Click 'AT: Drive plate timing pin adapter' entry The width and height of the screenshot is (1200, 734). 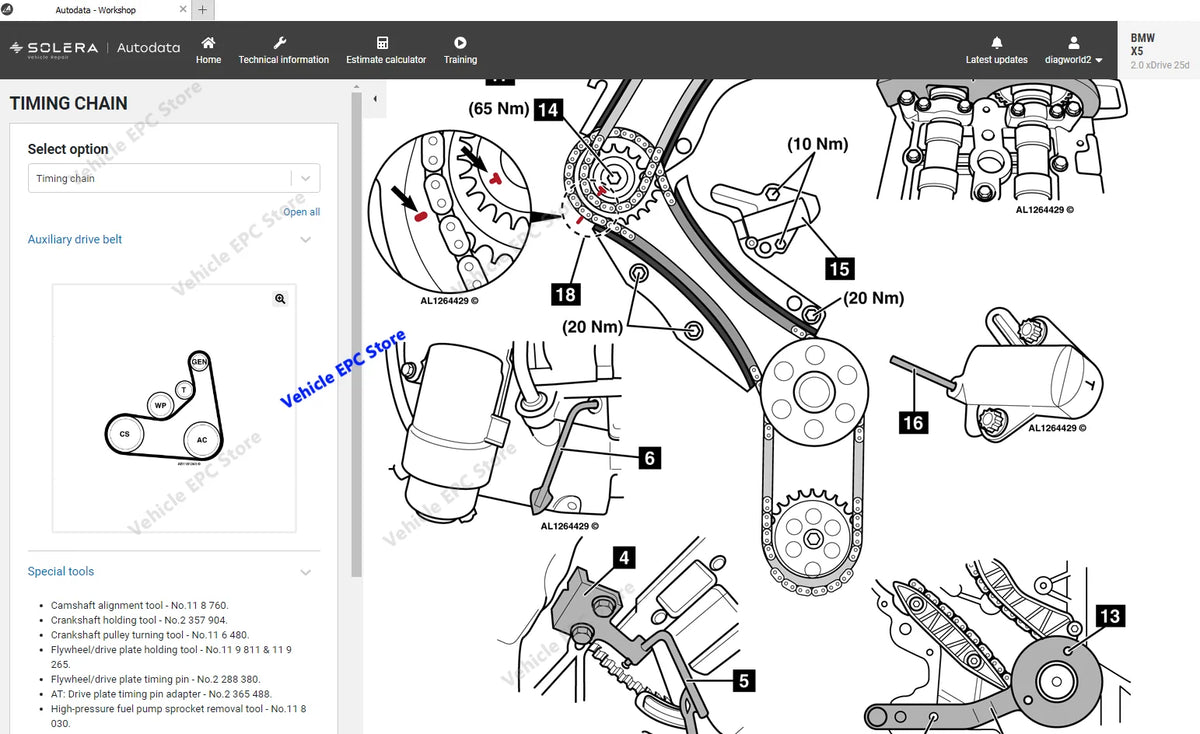161,694
